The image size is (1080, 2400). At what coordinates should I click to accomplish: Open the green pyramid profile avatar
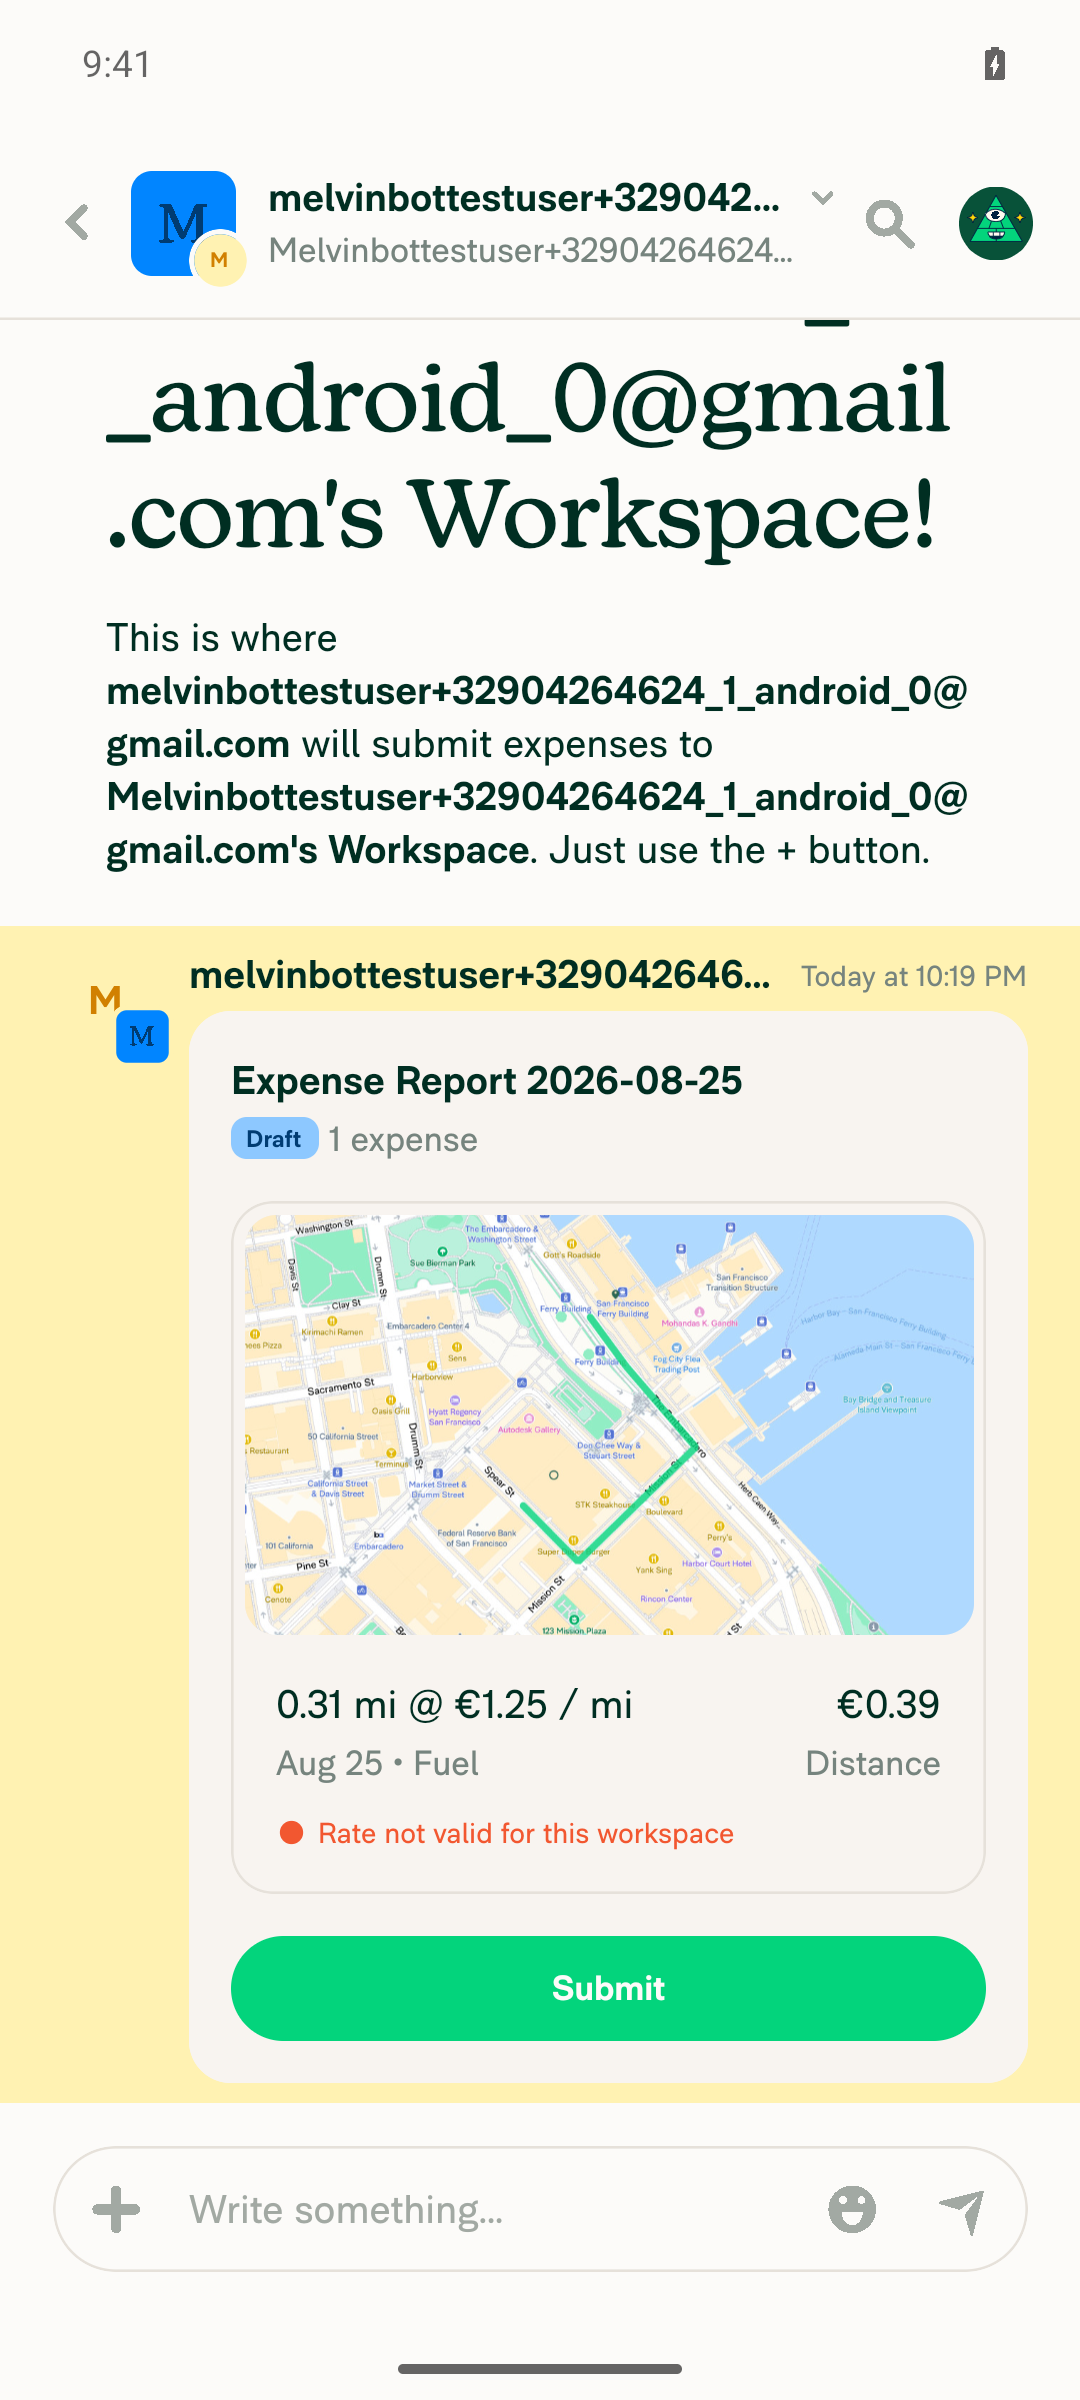(x=995, y=223)
